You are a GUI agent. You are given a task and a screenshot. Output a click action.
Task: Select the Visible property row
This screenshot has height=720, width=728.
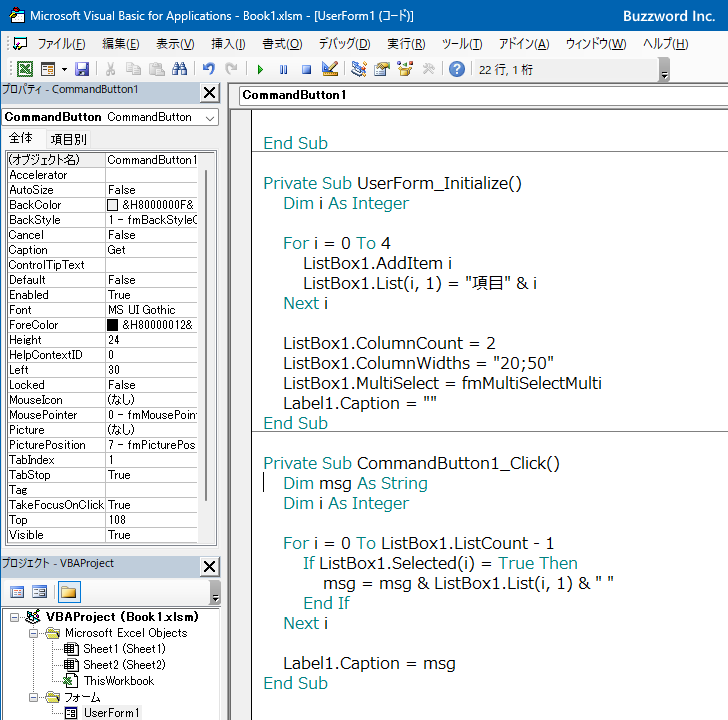coord(103,535)
